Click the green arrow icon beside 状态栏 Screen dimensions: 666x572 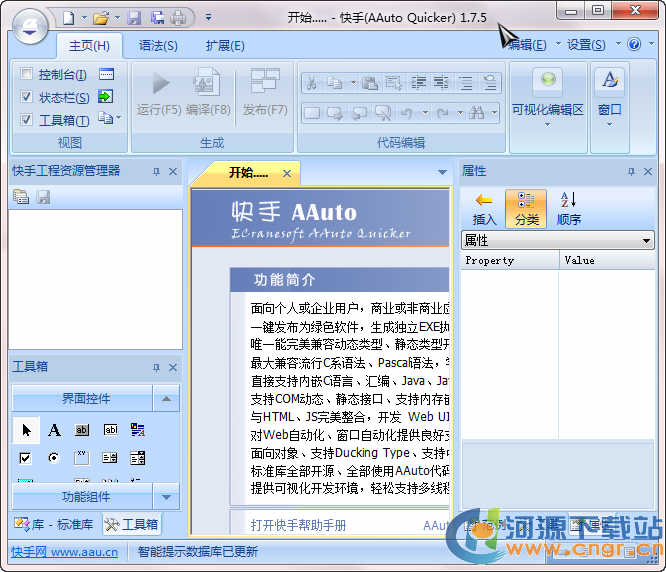point(105,96)
